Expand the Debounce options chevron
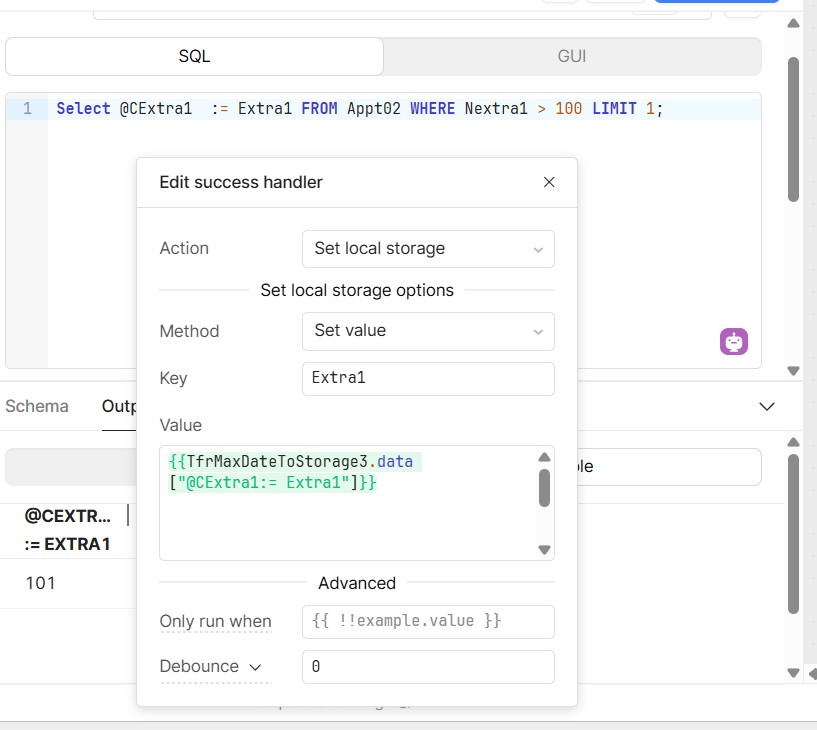 tap(255, 666)
